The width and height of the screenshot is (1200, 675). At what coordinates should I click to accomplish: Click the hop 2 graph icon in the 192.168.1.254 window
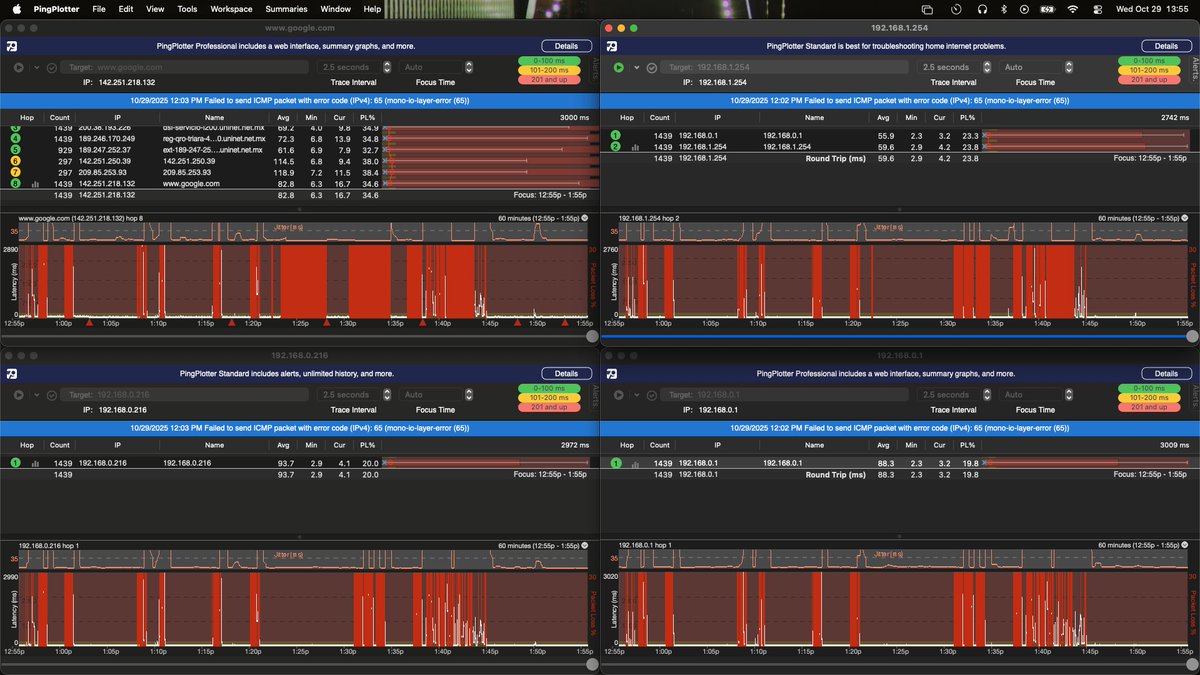coord(635,147)
